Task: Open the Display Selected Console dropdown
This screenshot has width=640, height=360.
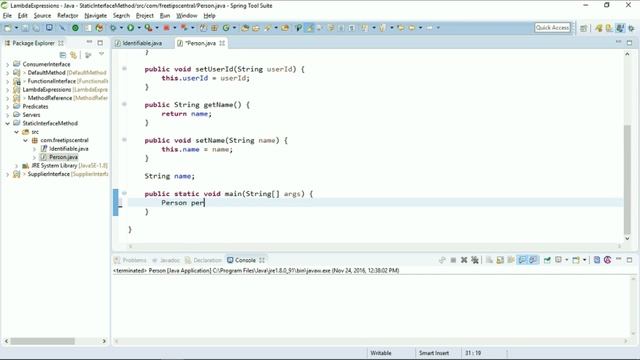Action: 567,260
